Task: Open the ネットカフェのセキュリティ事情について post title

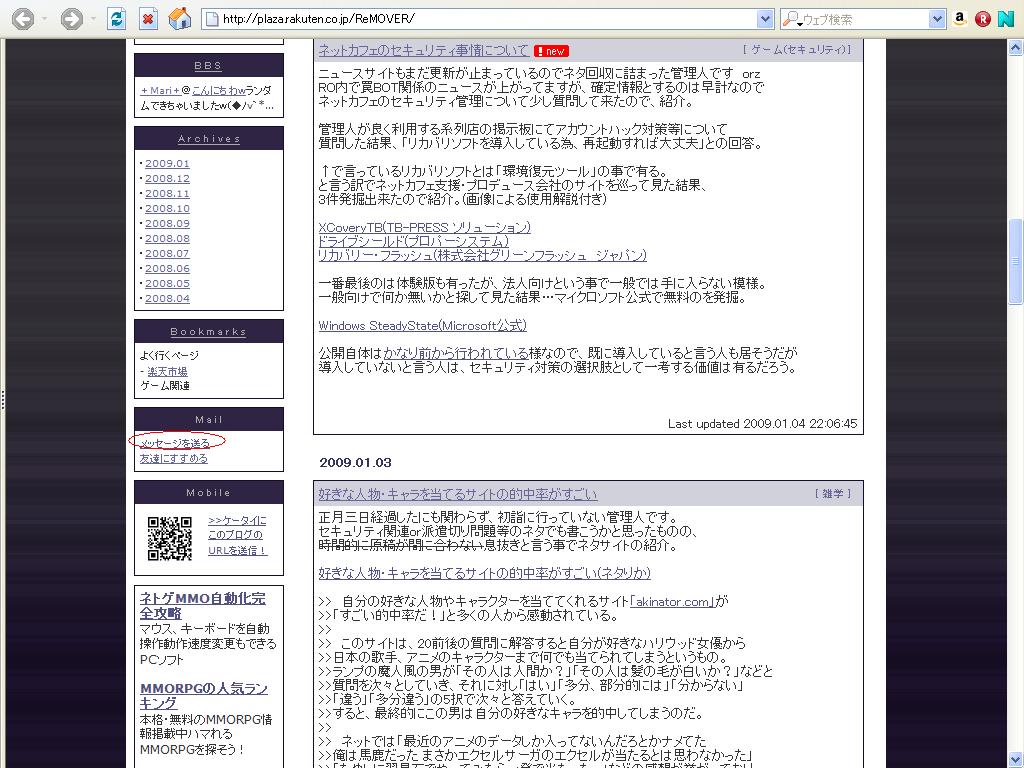Action: [423, 49]
